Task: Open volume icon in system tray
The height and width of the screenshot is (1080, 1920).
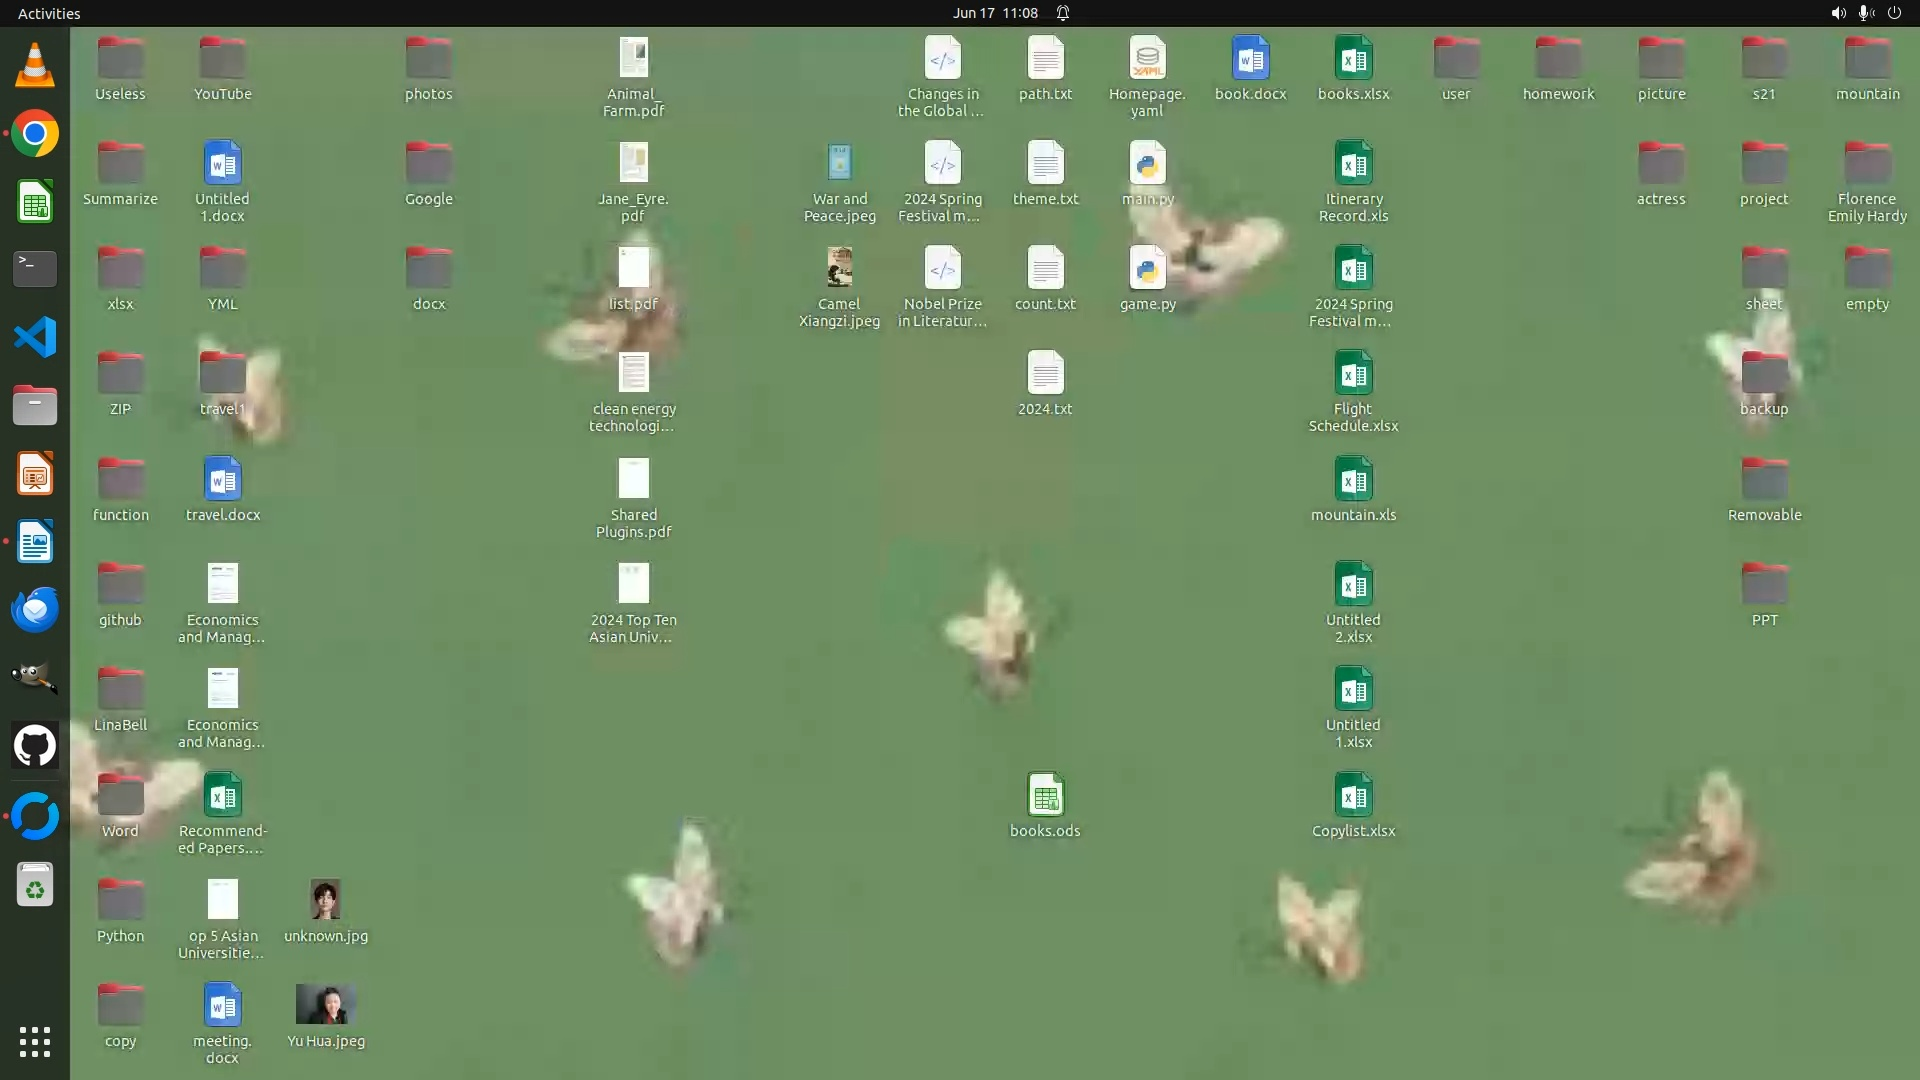Action: [1838, 13]
